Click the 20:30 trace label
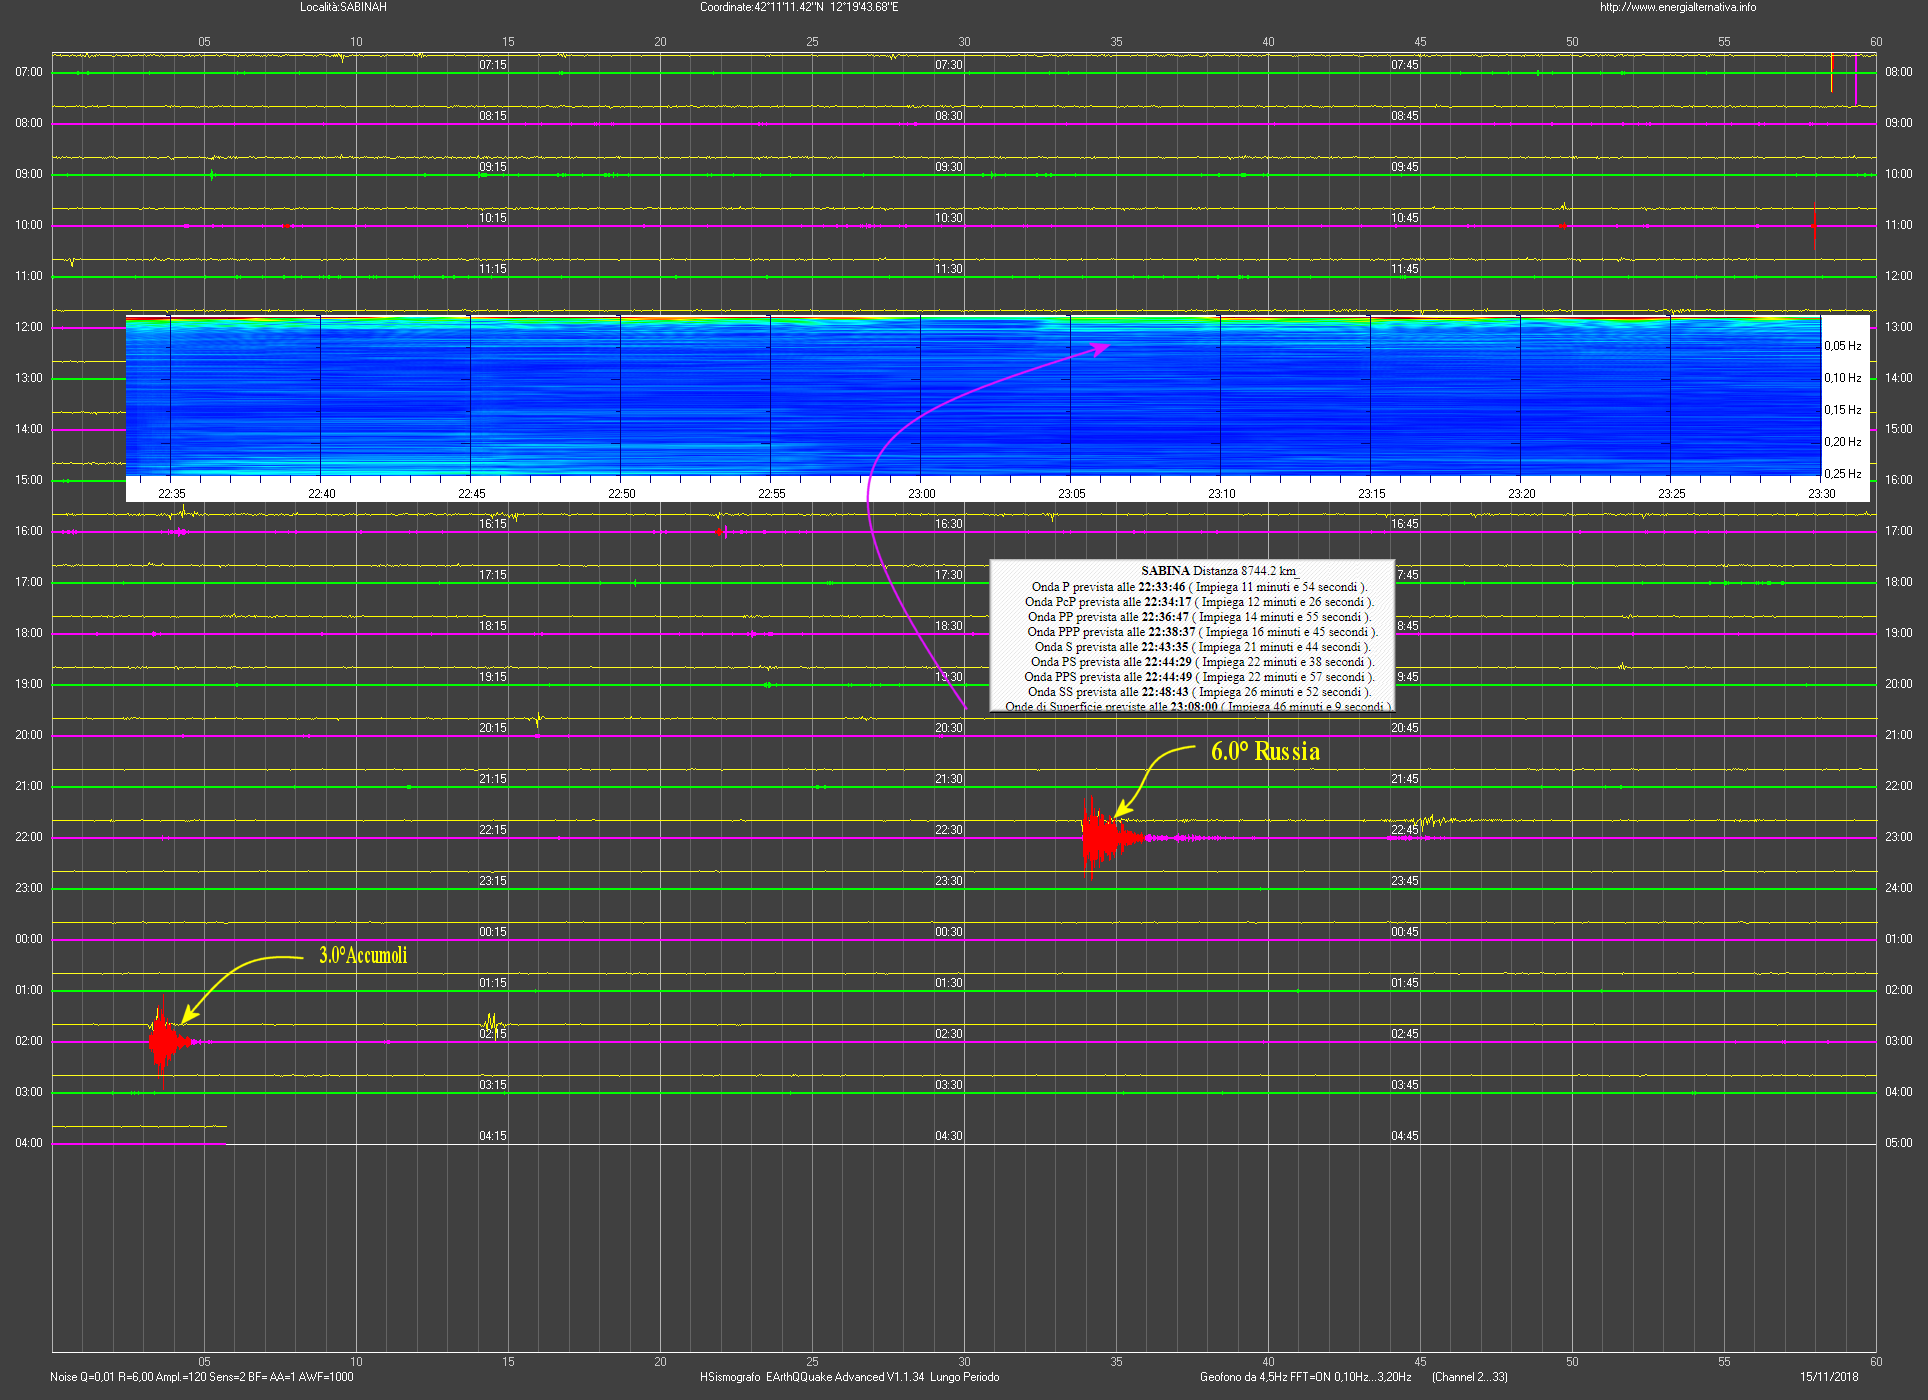1928x1400 pixels. pyautogui.click(x=949, y=728)
